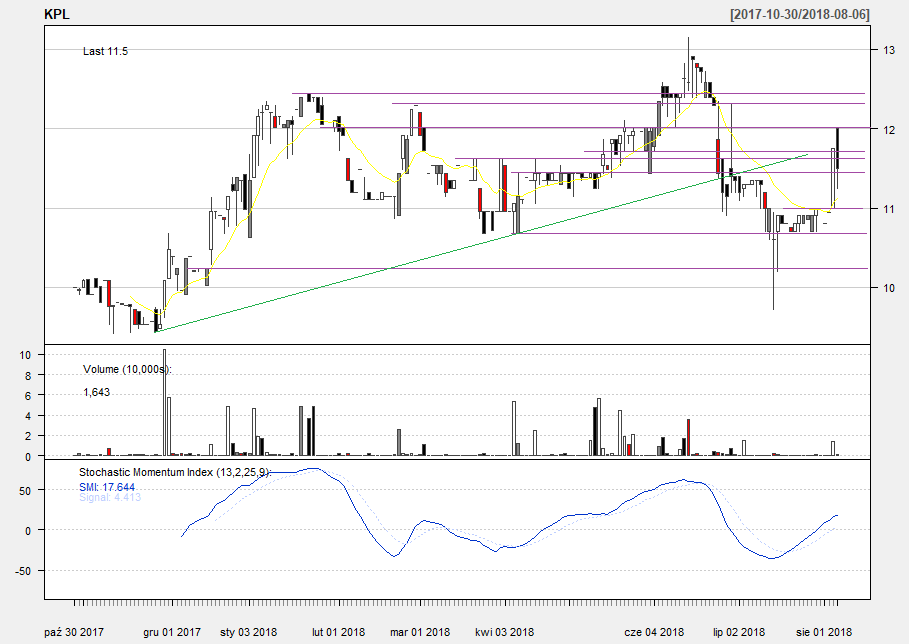Screen dimensions: 909x644
Task: Click the date label 'cze 04 2018'
Action: click(654, 632)
